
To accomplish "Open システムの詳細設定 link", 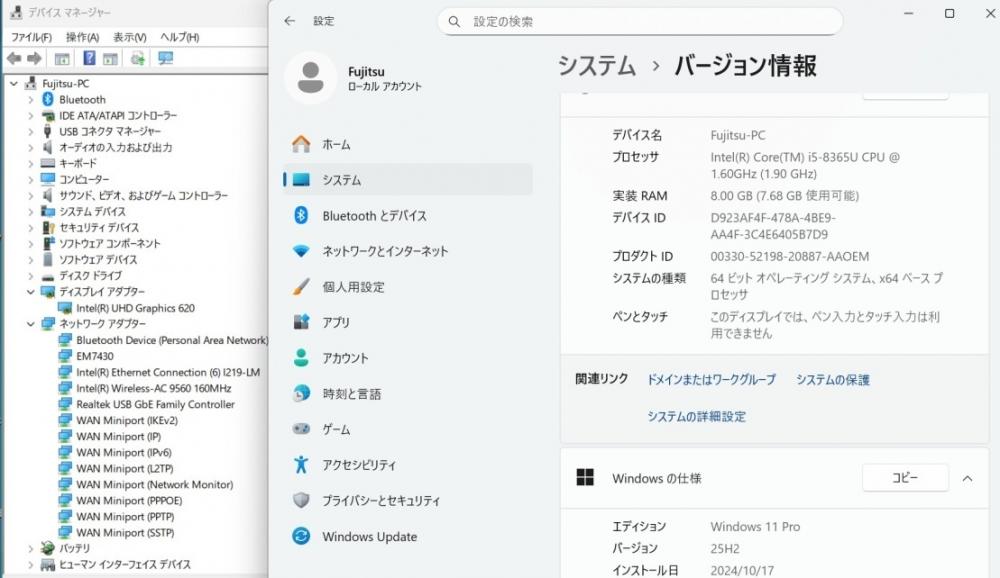I will (x=696, y=417).
